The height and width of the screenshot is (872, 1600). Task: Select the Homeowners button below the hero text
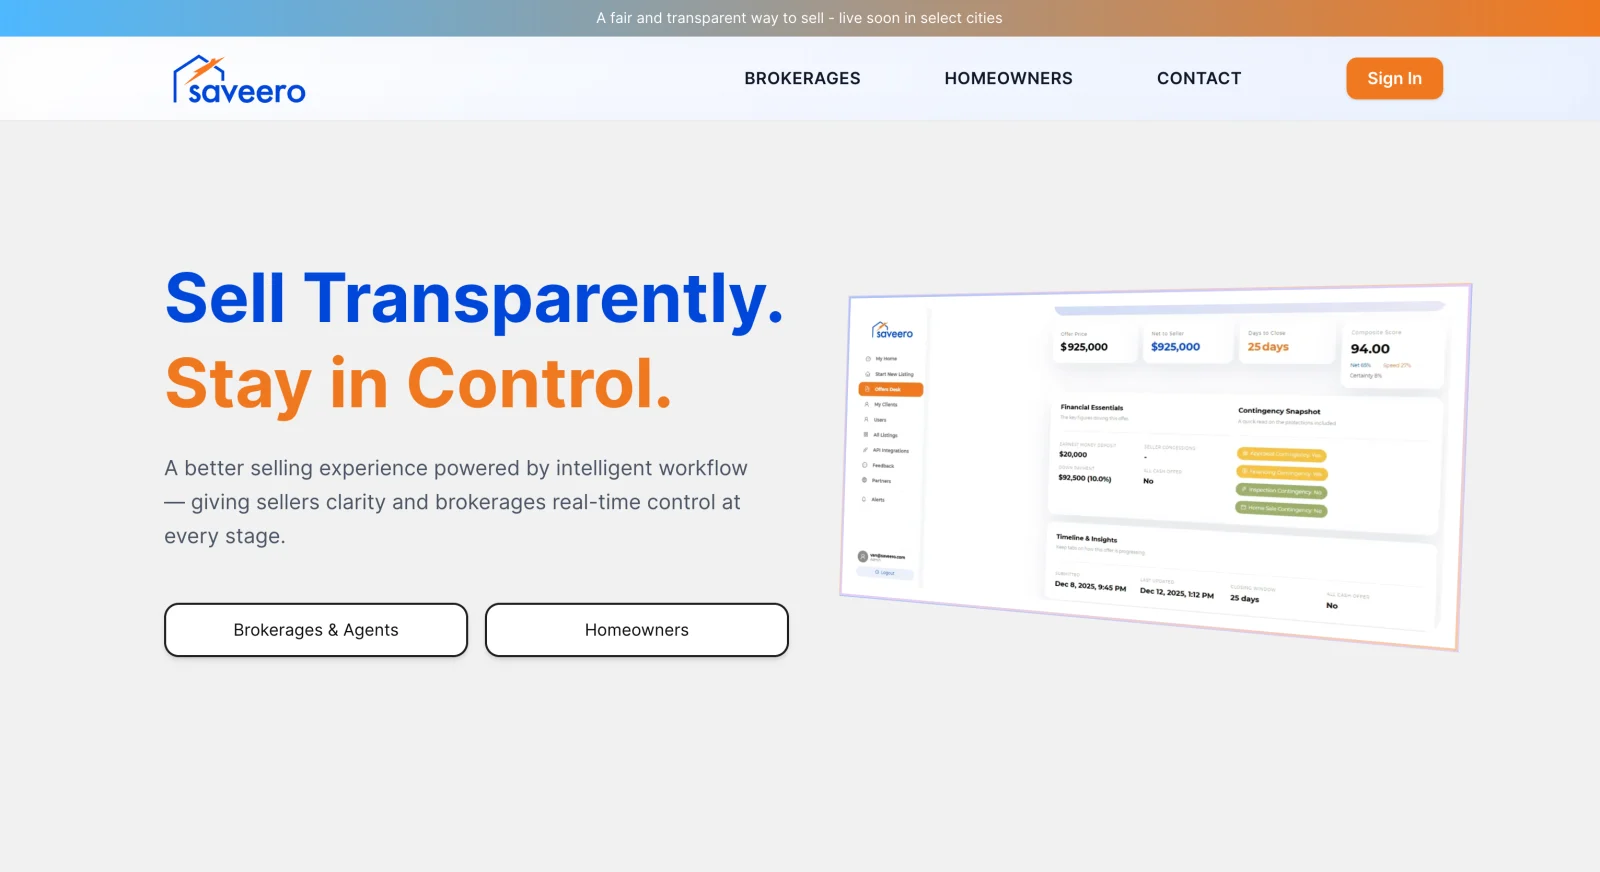[x=637, y=630]
